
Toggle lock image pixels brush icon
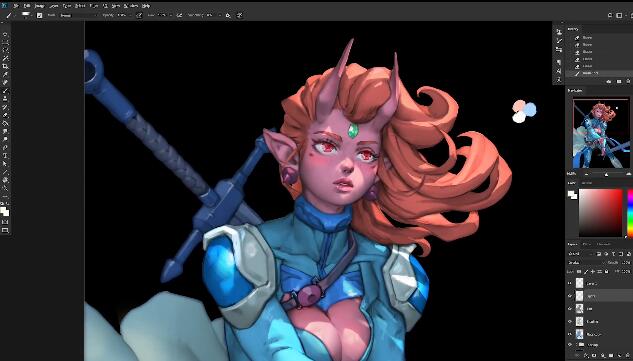[x=586, y=271]
